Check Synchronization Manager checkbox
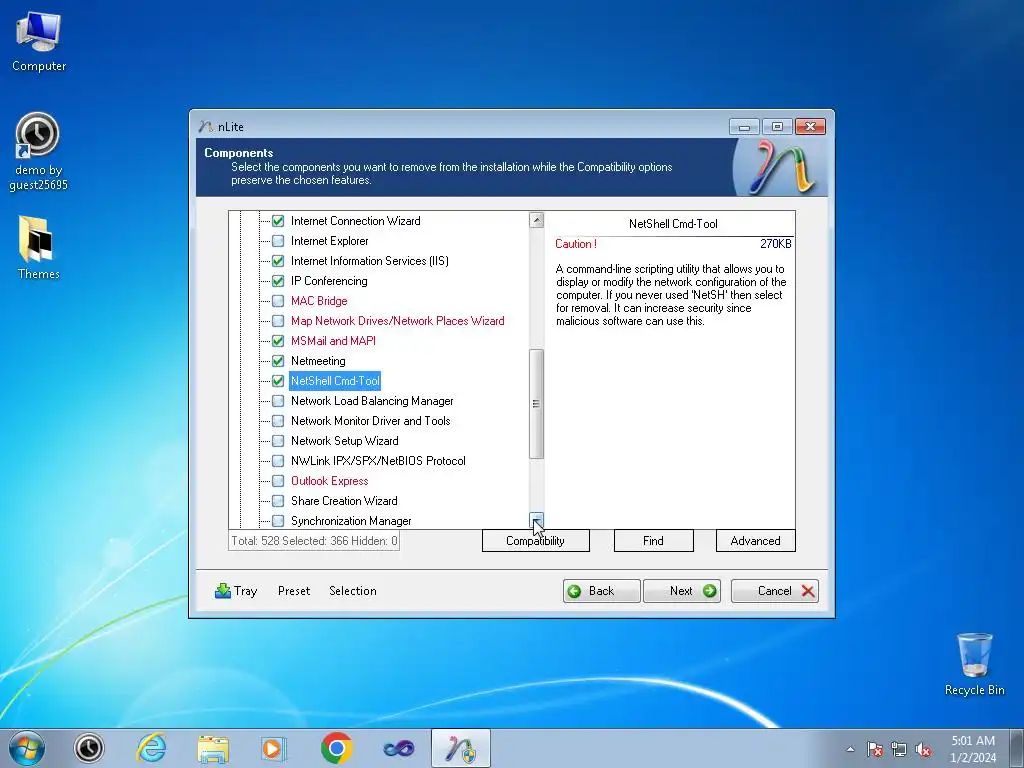This screenshot has width=1024, height=768. 278,521
